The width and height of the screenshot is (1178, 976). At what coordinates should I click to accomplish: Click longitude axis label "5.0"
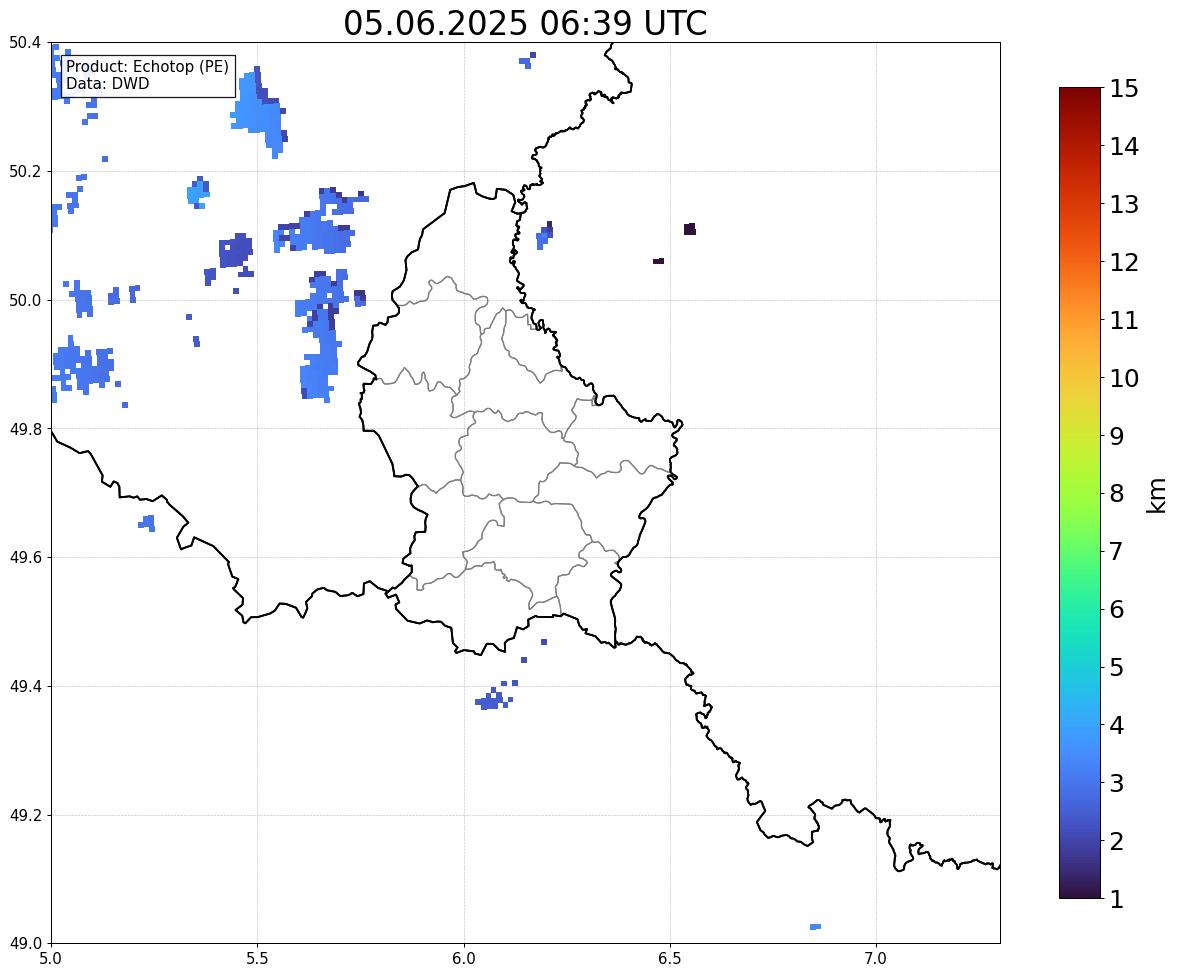point(51,959)
